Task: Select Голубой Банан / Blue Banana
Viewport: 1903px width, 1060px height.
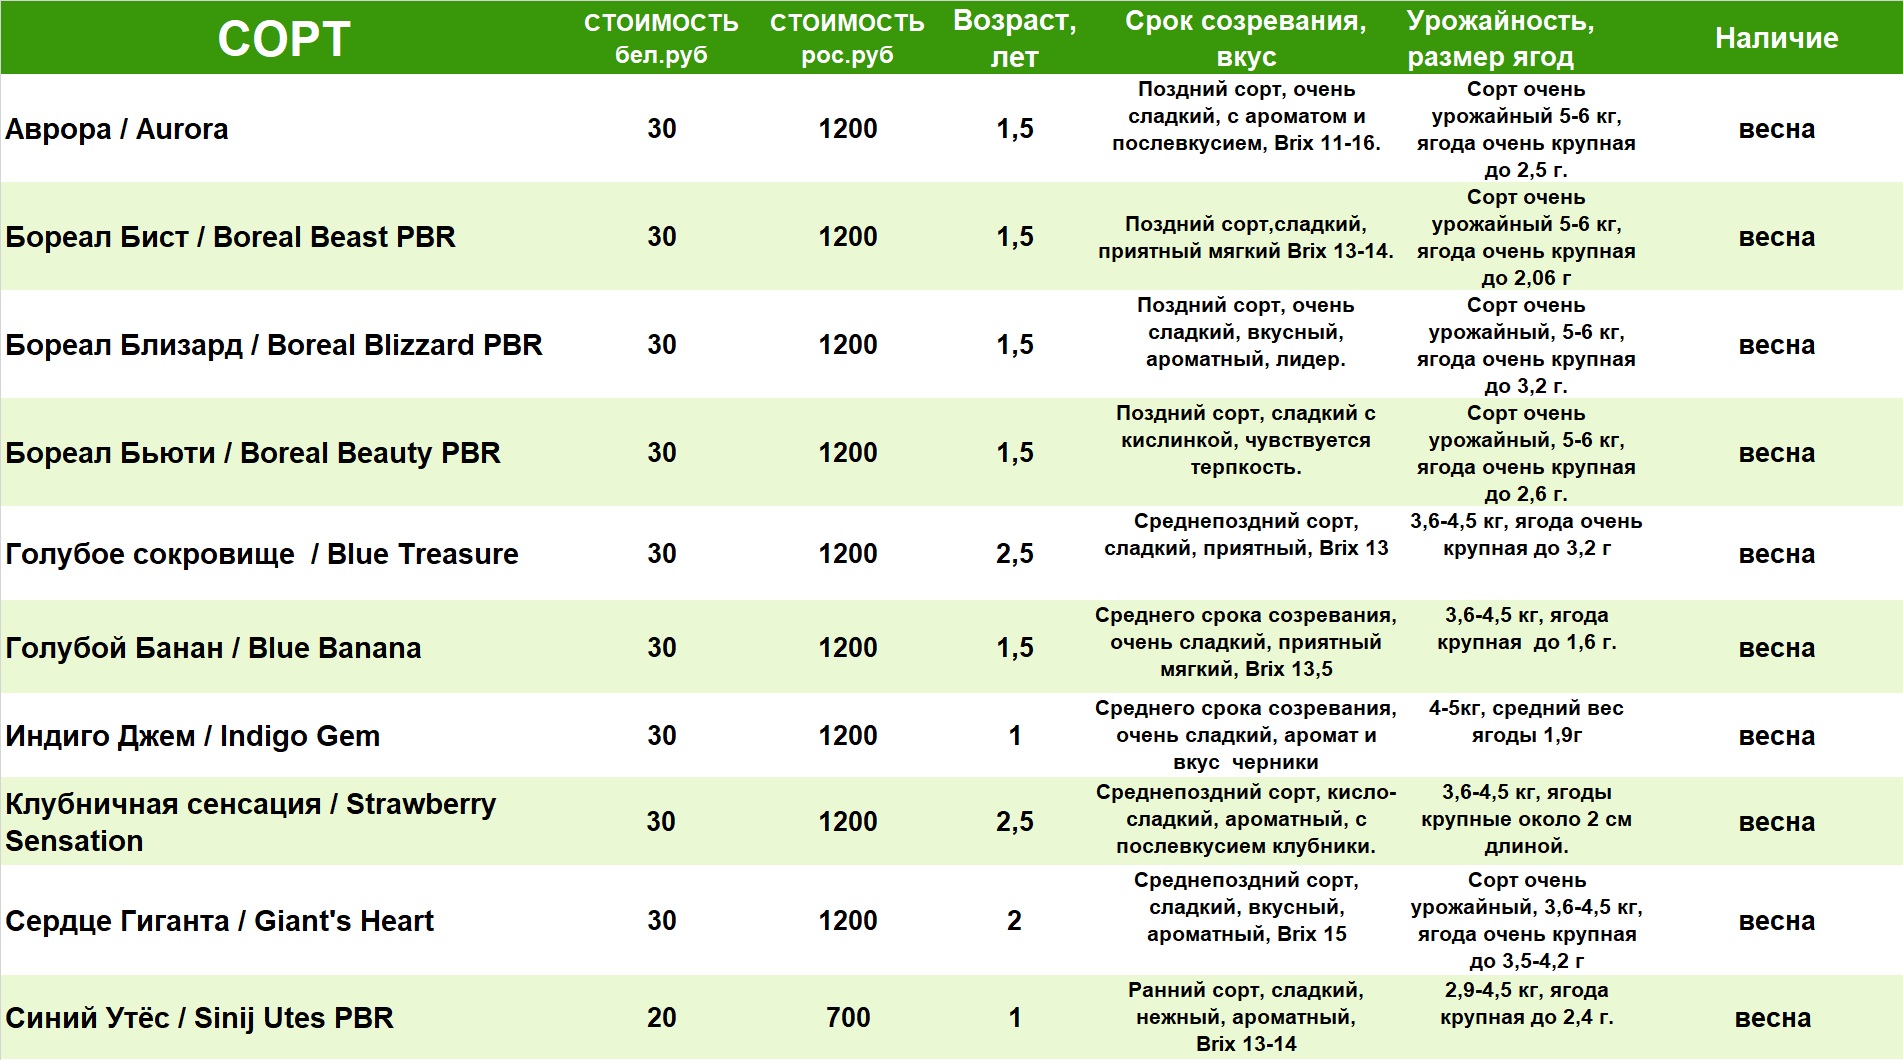Action: [x=213, y=648]
